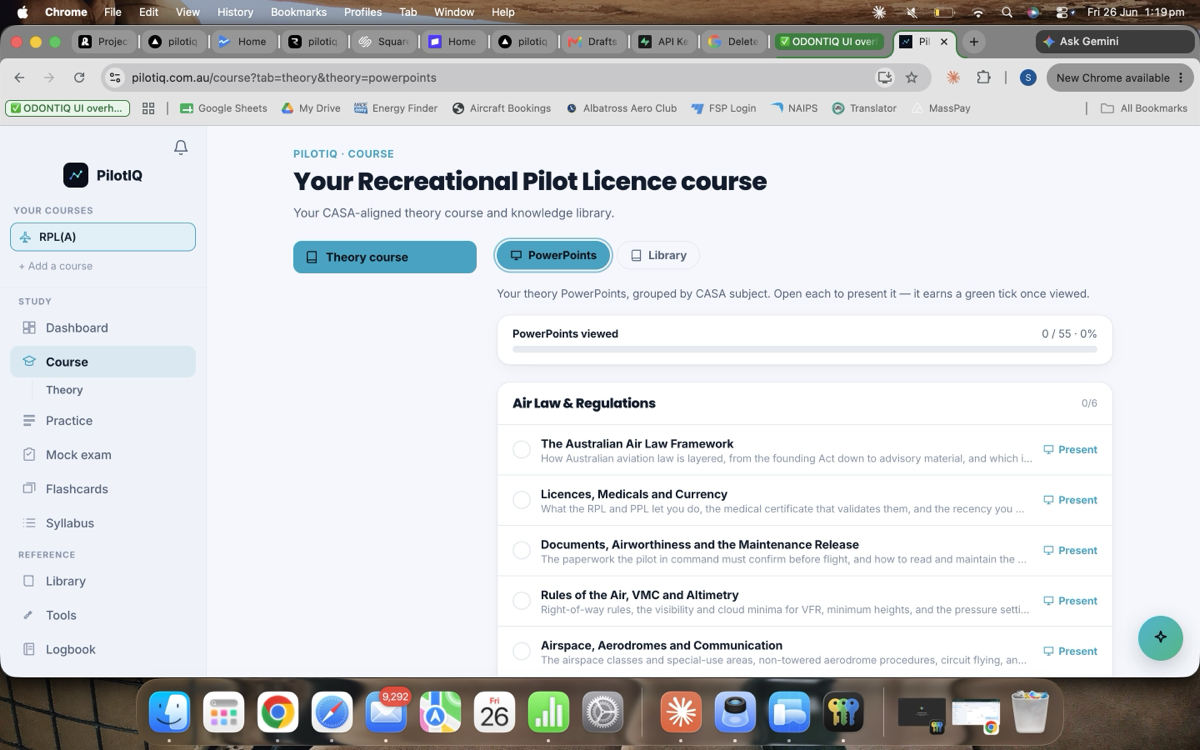This screenshot has height=750, width=1200.
Task: Switch to the ODONTIQ UI overhaul browser tab
Action: pos(829,42)
